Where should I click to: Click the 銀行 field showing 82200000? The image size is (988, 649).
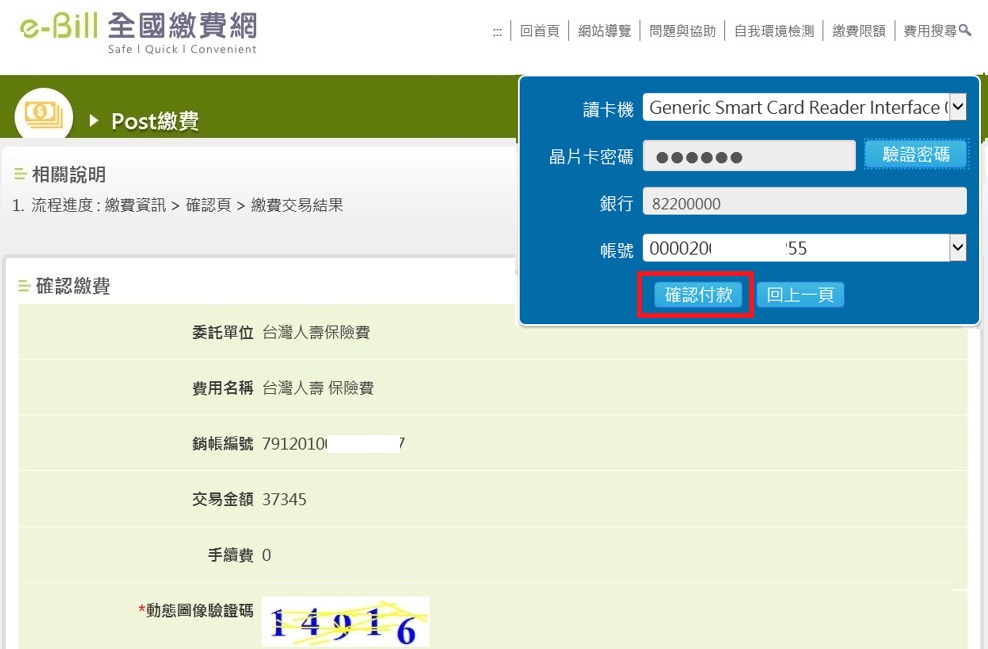click(x=804, y=202)
